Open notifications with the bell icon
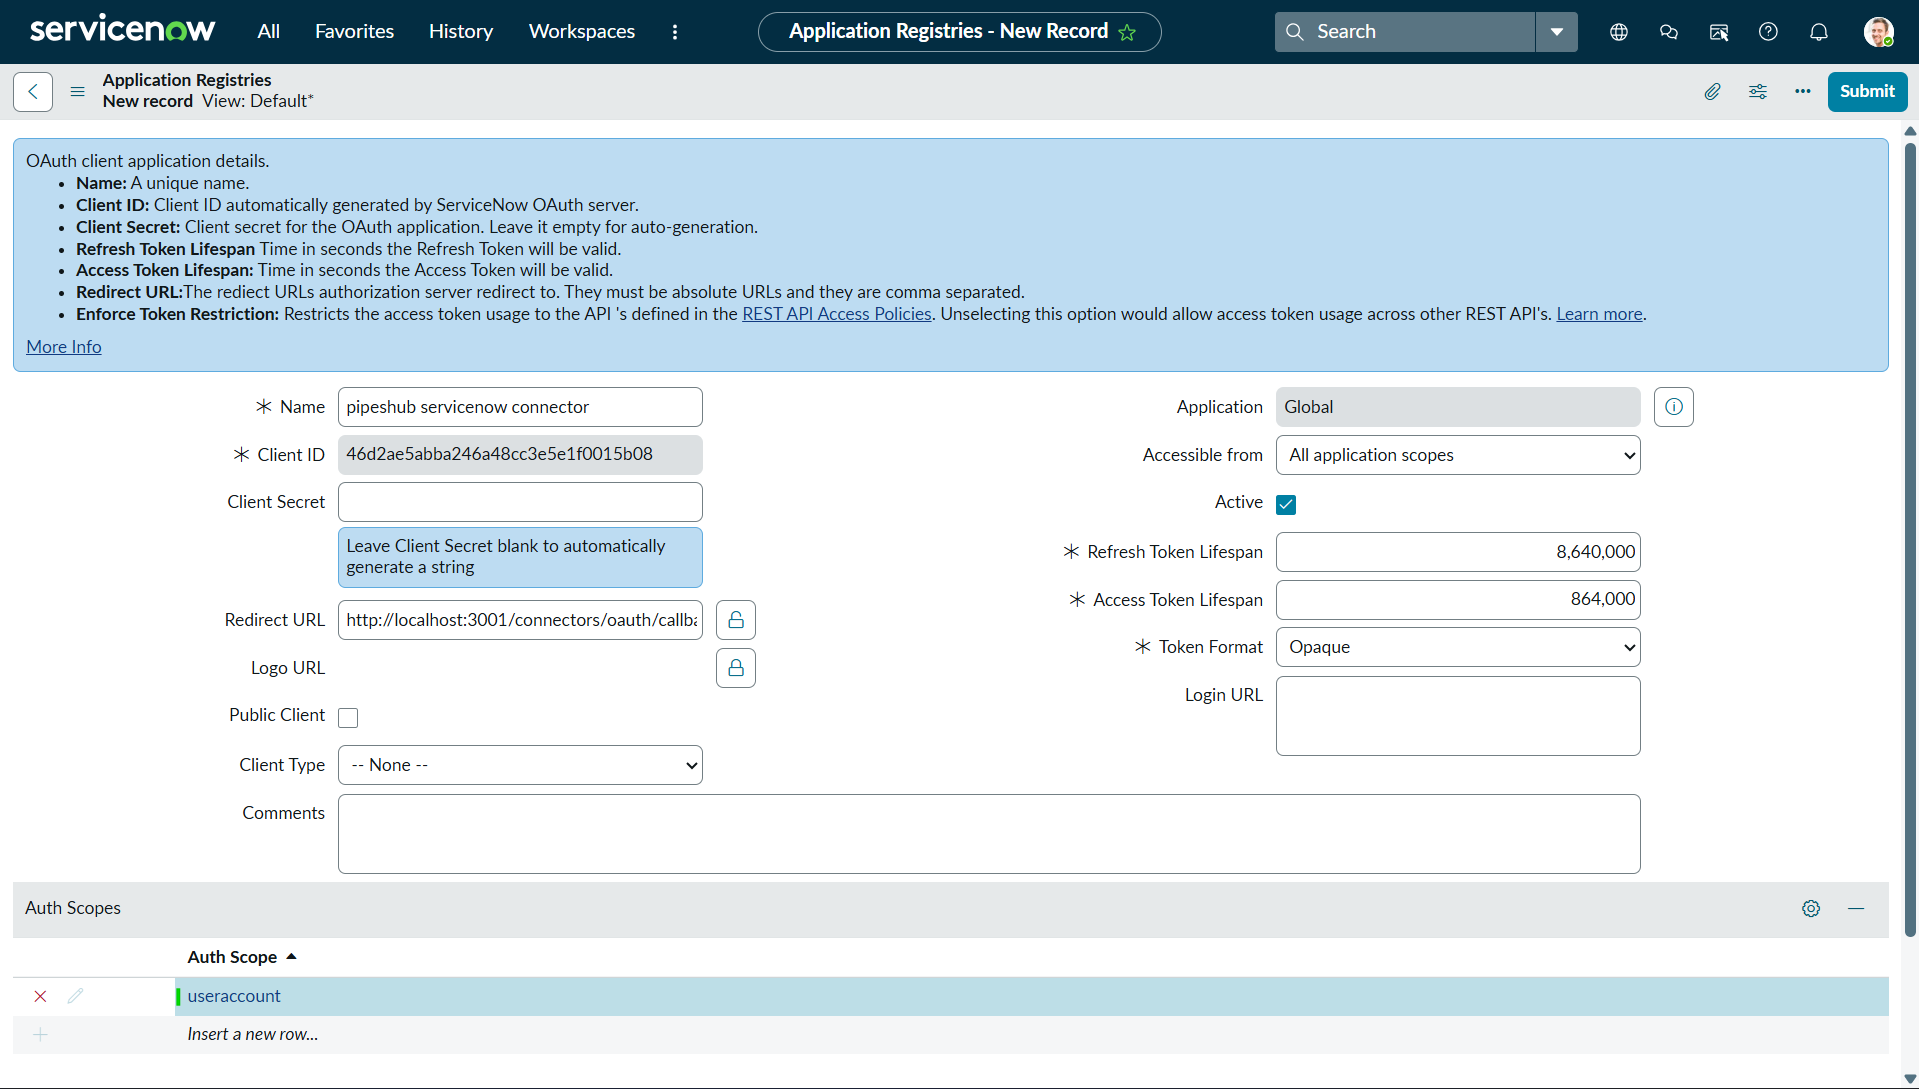Viewport: 1919px width, 1089px height. (x=1818, y=31)
